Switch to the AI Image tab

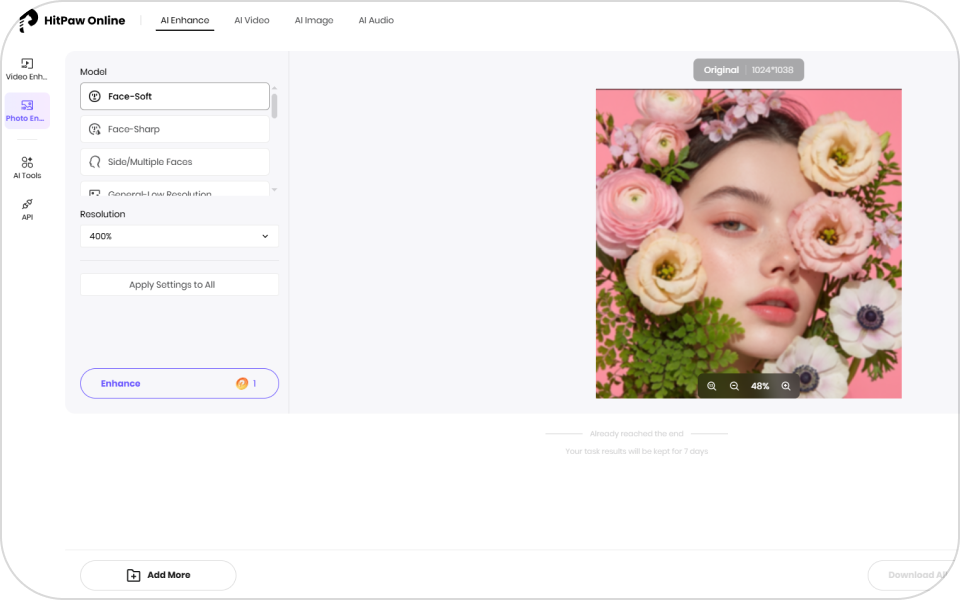[314, 20]
